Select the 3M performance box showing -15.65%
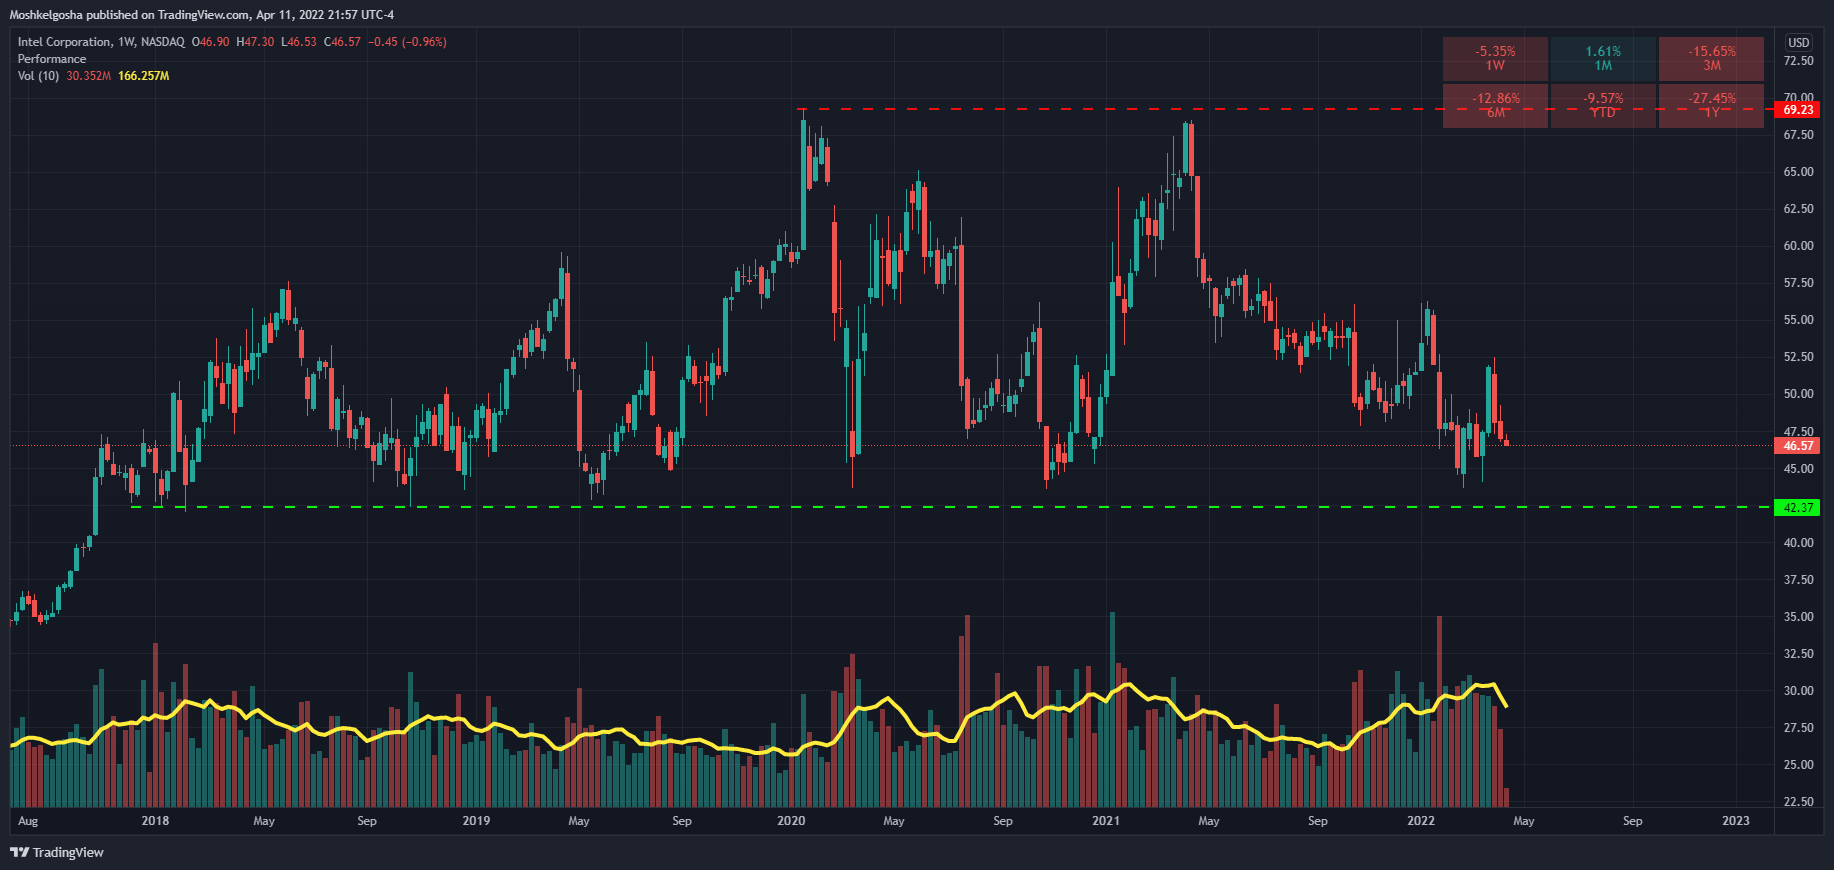Viewport: 1834px width, 870px height. pos(1712,59)
